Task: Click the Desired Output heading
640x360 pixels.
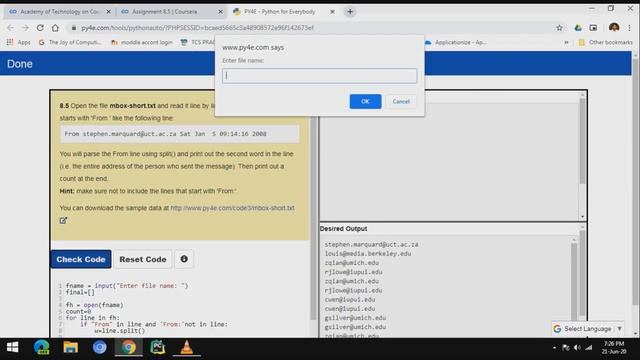Action: click(x=343, y=229)
